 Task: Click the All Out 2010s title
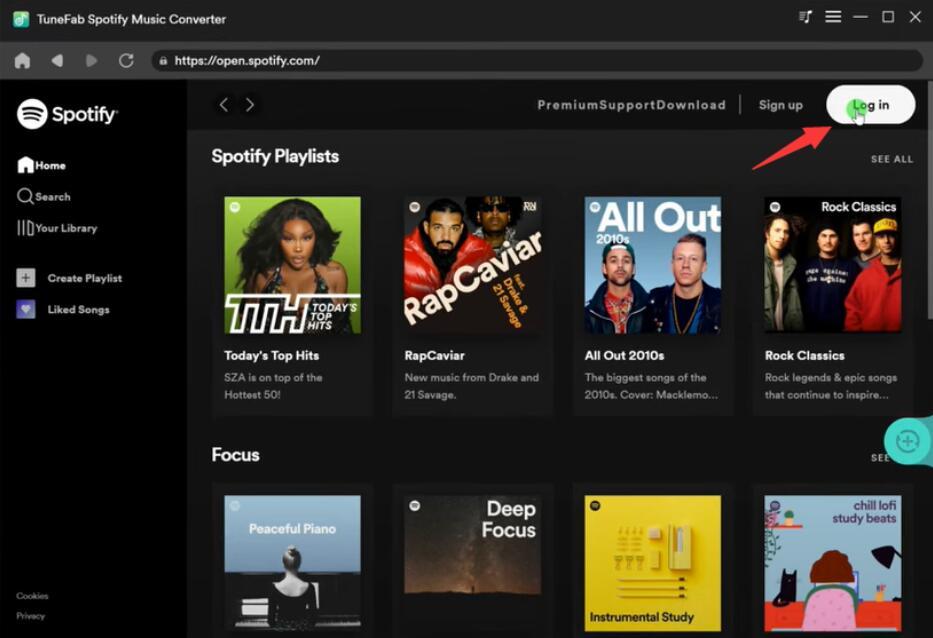click(x=624, y=355)
